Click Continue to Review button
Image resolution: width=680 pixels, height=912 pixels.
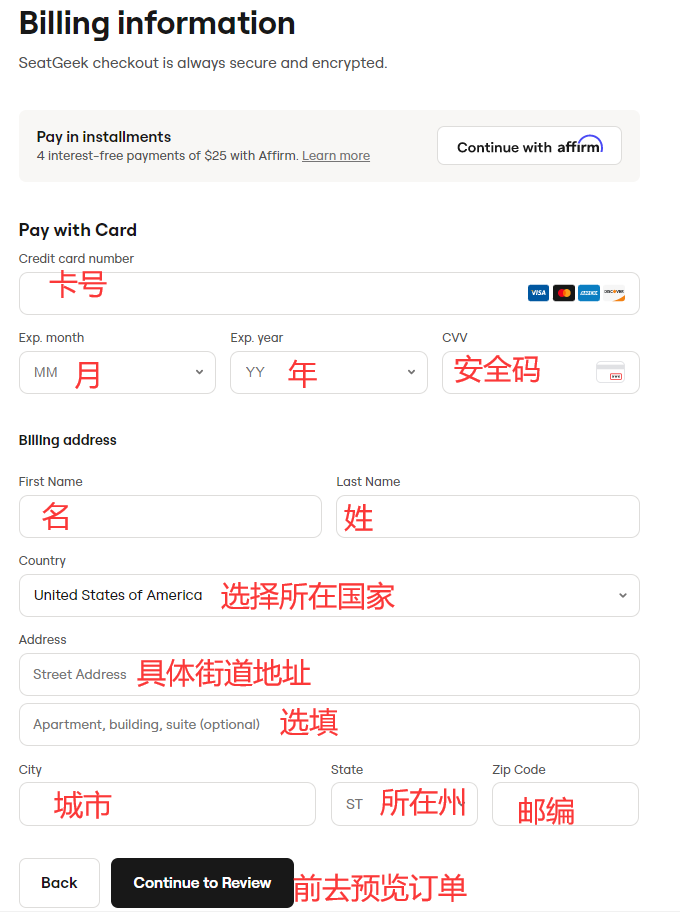pyautogui.click(x=202, y=883)
